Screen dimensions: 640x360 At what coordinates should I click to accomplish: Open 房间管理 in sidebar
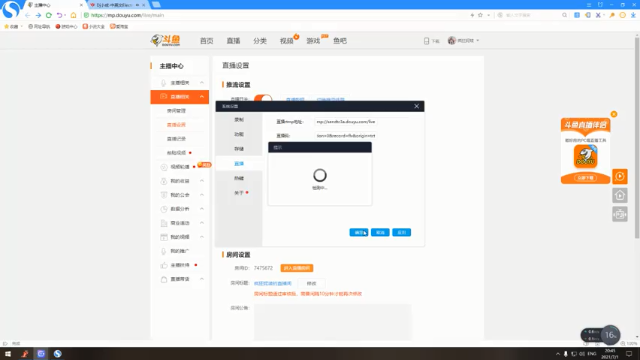176,111
